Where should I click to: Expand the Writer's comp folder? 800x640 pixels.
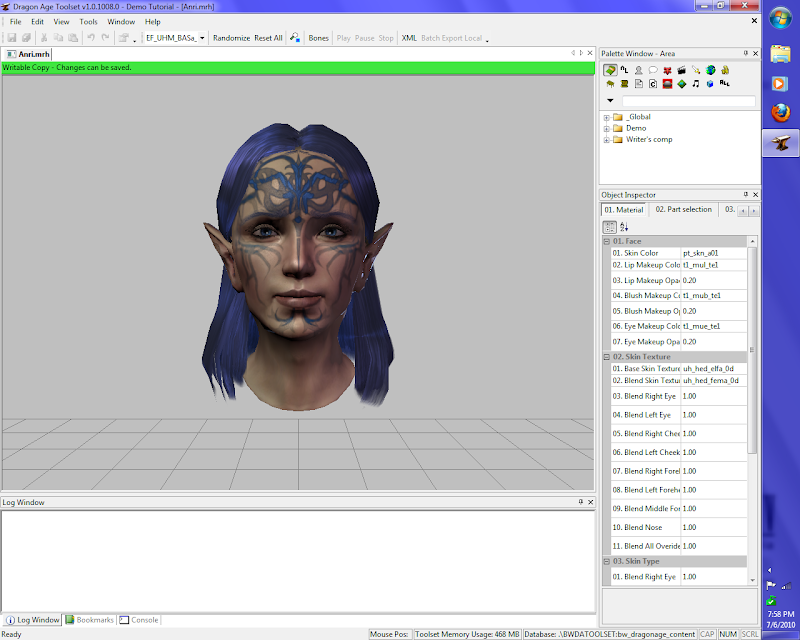[606, 139]
